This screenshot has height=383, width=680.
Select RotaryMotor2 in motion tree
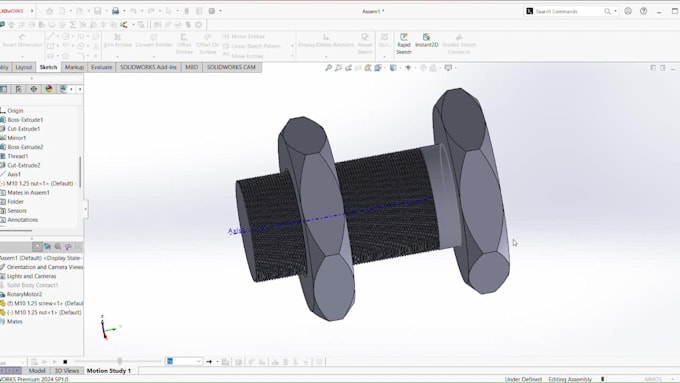click(25, 294)
